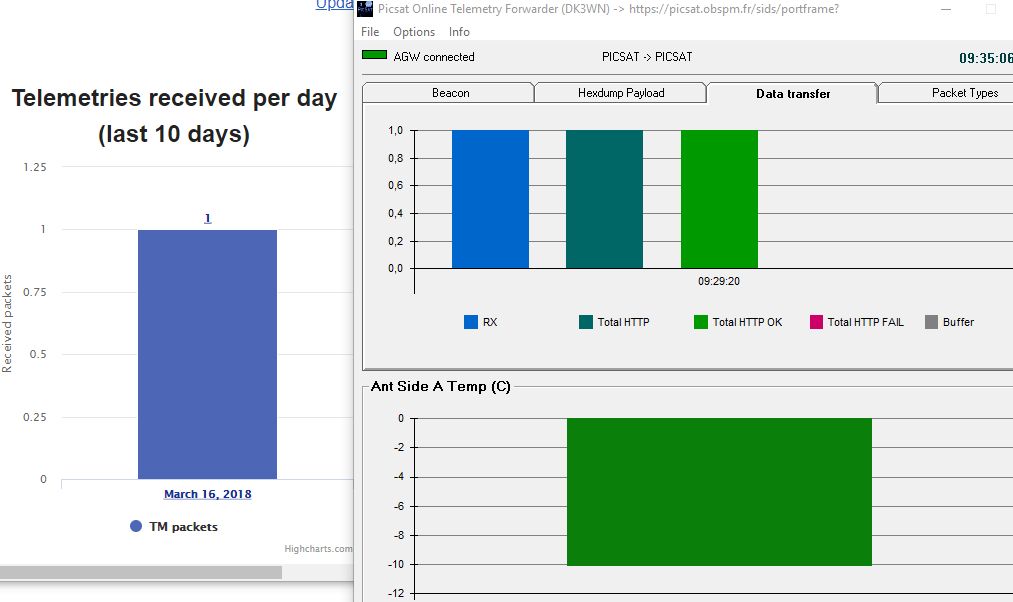Screen dimensions: 1013x602
Task: Click the Picsat application icon in title bar
Action: (365, 9)
